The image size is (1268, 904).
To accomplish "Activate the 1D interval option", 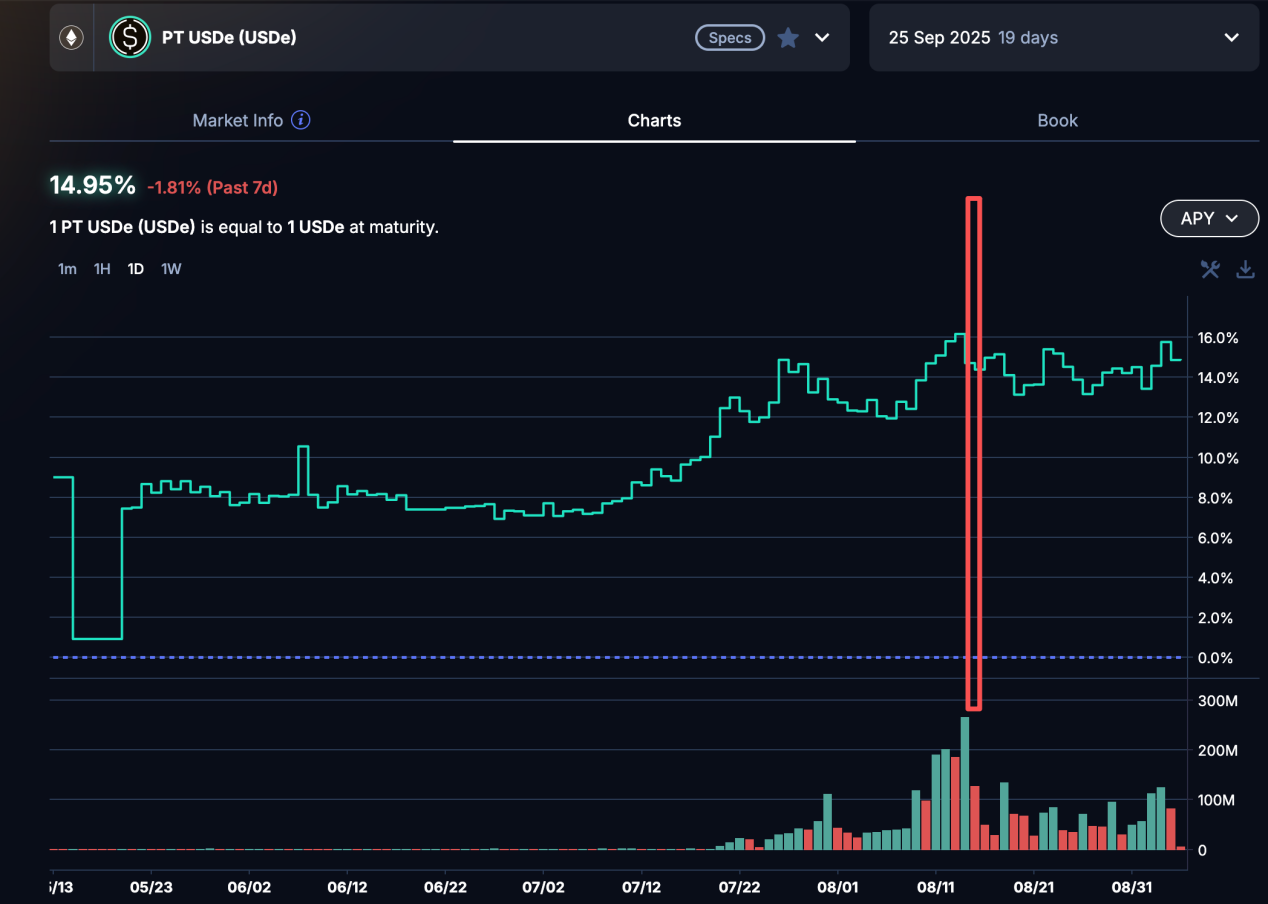I will coord(135,268).
